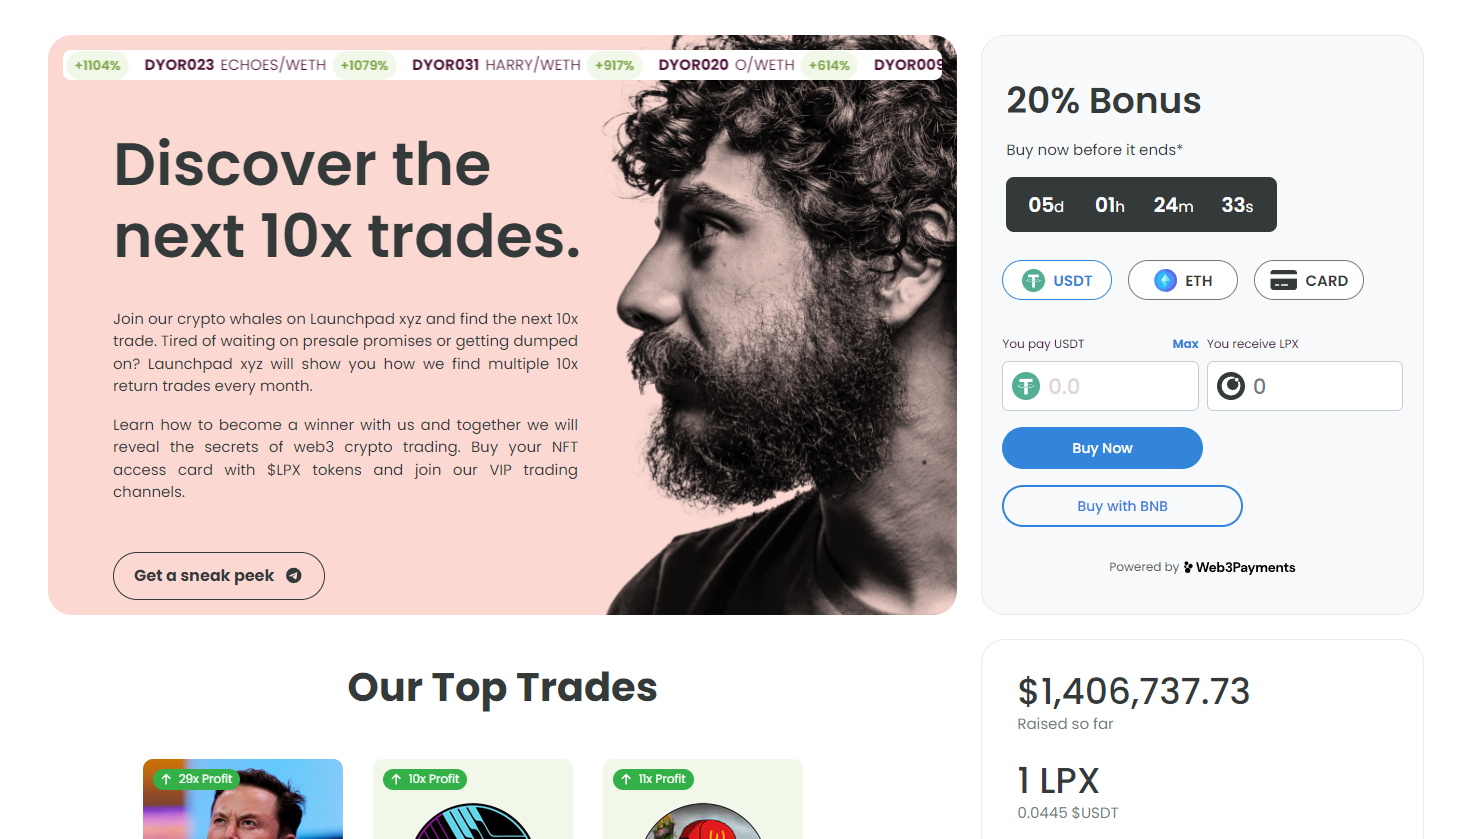1475x839 pixels.
Task: Click the Ethereum icon in ETH button
Action: [1165, 281]
